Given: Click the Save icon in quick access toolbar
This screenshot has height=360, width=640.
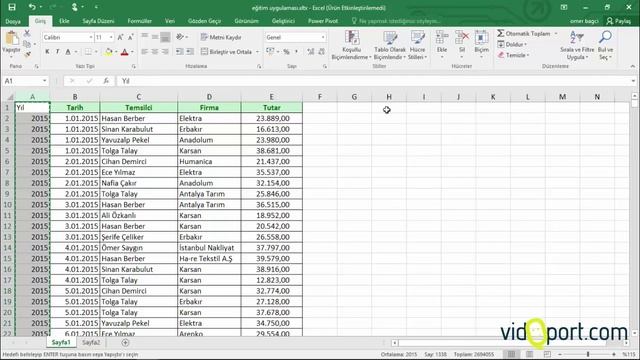Looking at the screenshot, I should point(12,7).
